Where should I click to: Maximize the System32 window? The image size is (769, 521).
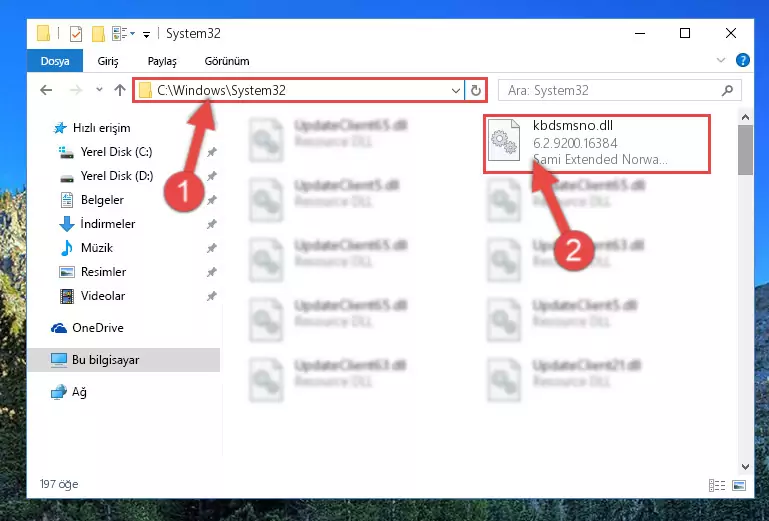685,33
